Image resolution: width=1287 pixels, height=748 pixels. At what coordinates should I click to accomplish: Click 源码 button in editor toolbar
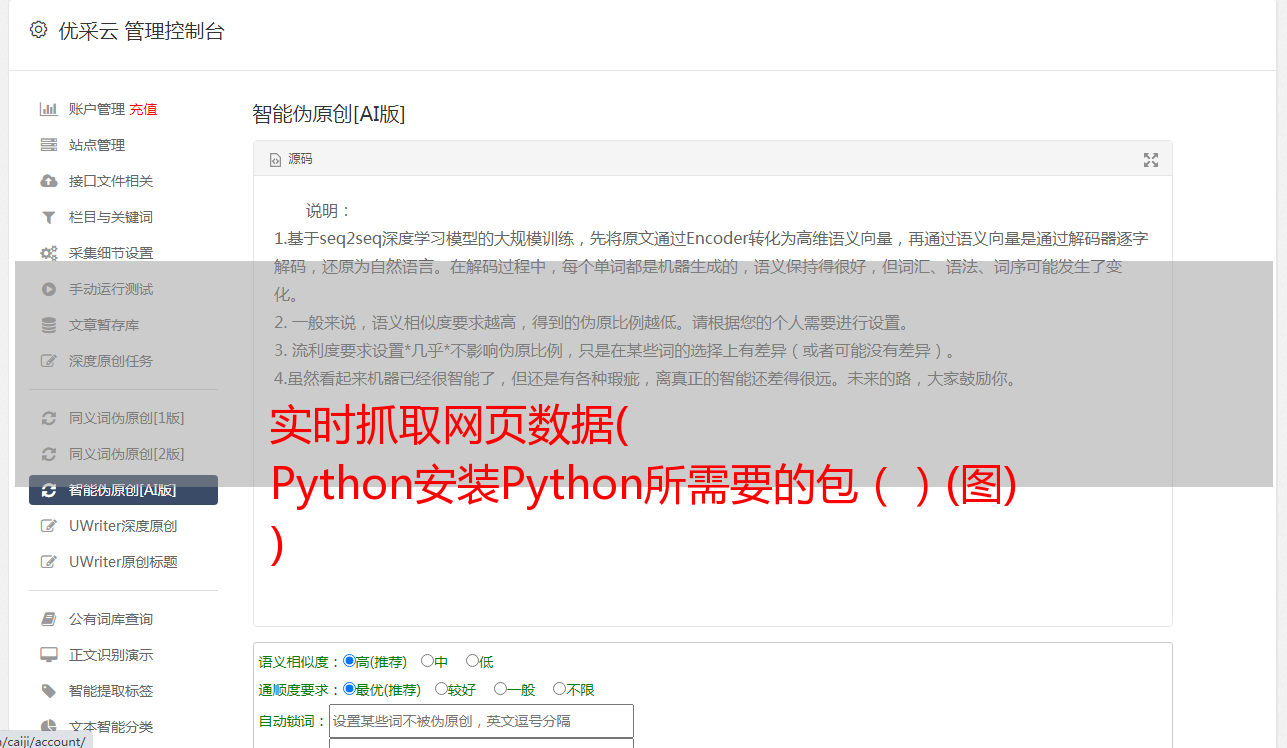click(x=291, y=159)
